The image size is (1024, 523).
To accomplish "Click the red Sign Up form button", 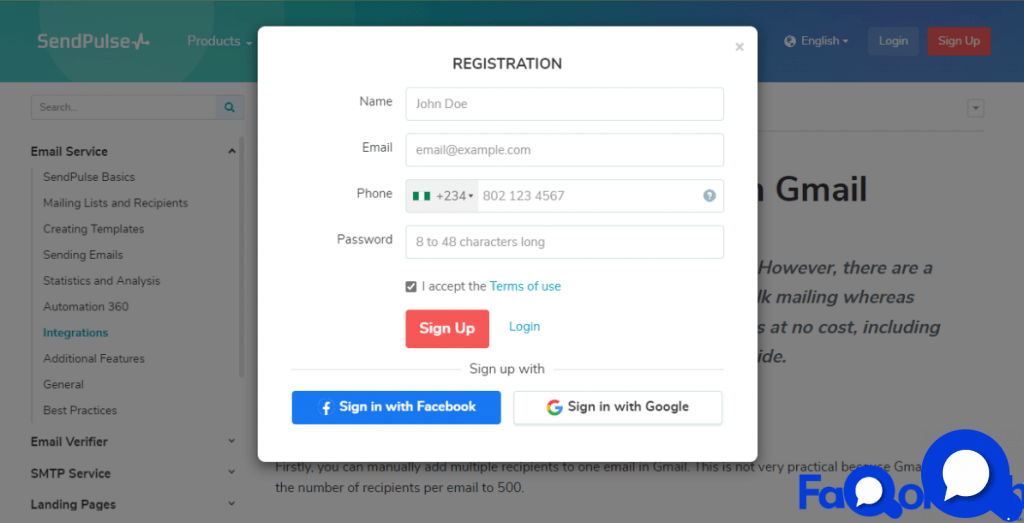I will pos(447,328).
